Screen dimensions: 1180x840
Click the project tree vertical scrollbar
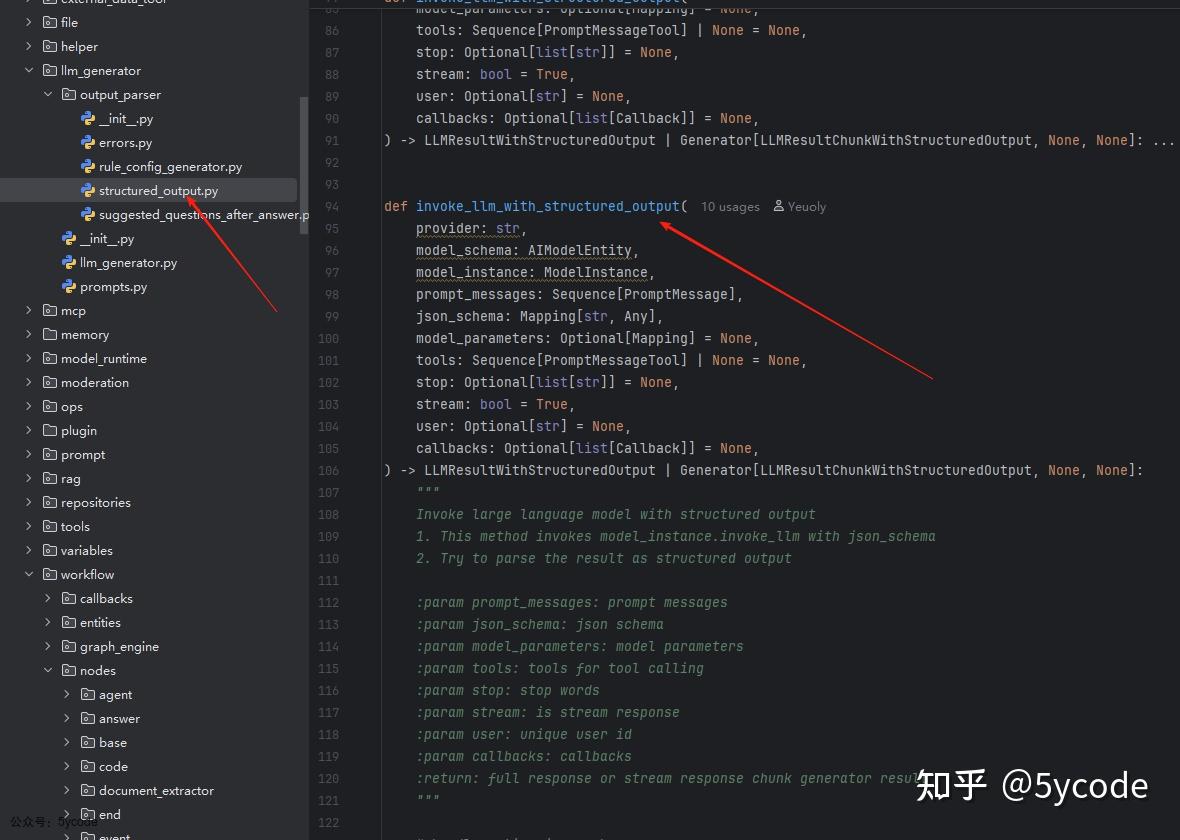[304, 166]
